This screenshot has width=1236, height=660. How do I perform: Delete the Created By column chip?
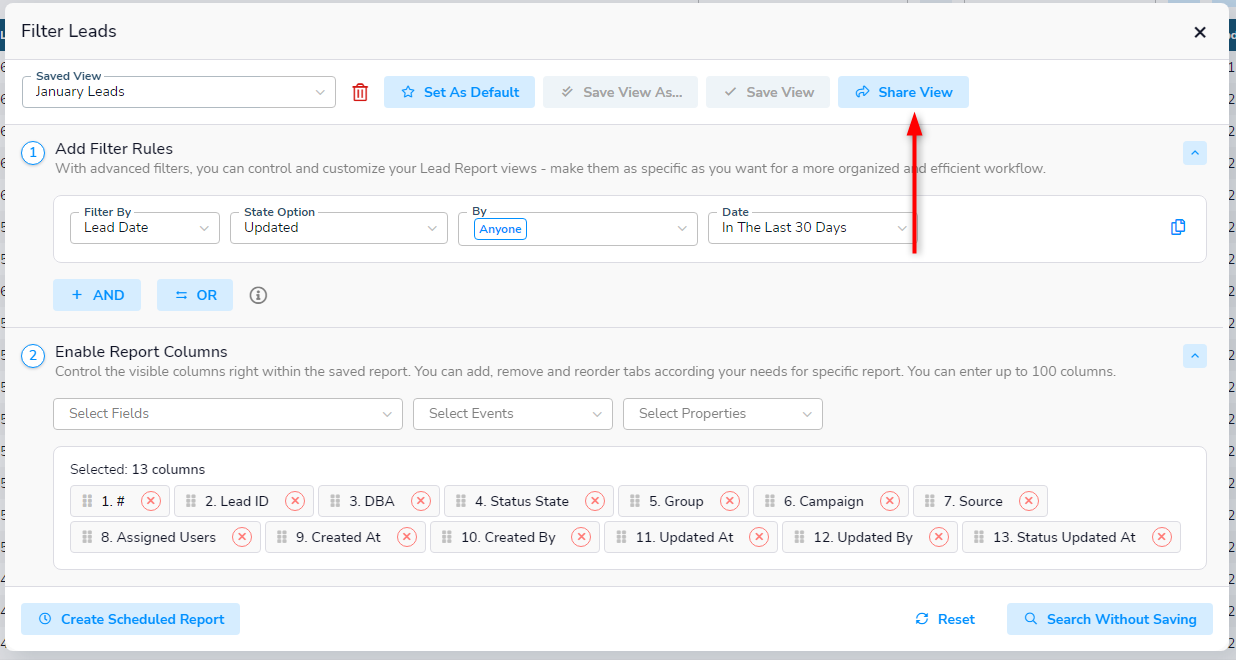tap(581, 537)
